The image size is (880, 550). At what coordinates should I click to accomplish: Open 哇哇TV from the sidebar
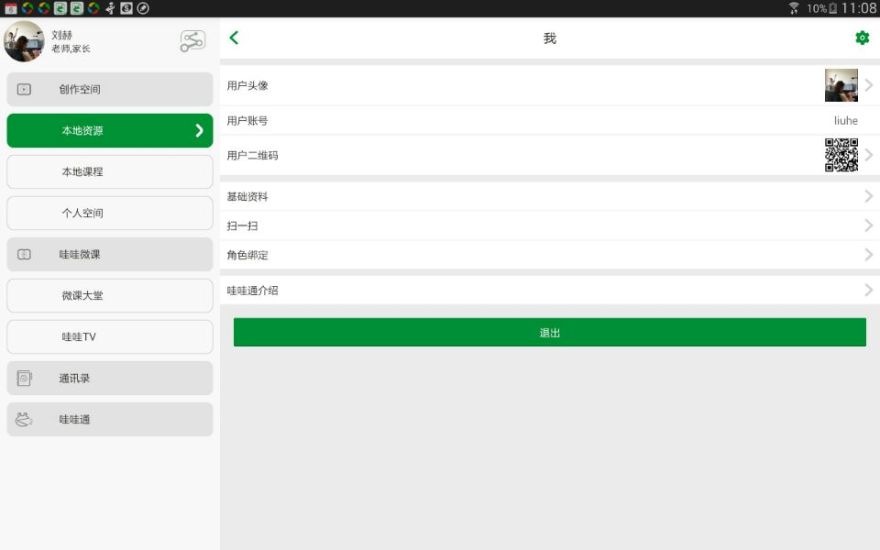(x=110, y=337)
